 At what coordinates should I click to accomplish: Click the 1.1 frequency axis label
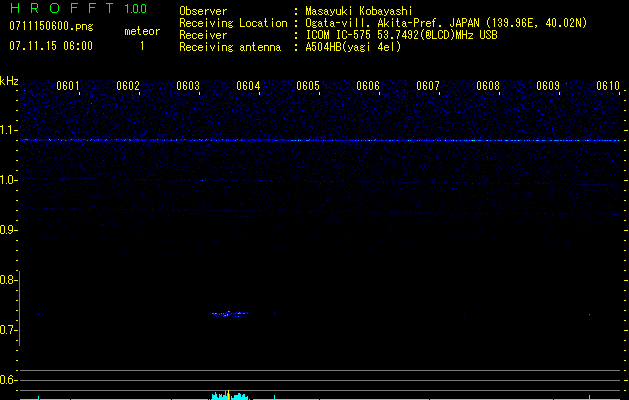[x=9, y=130]
